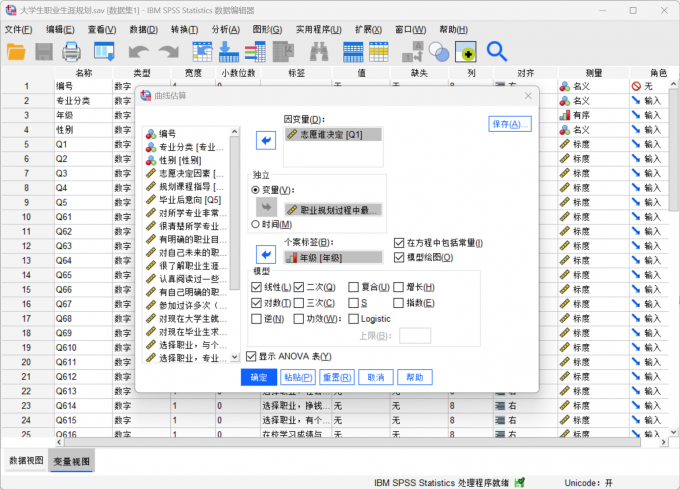Image resolution: width=680 pixels, height=490 pixels.
Task: Click the magnifier search icon
Action: coord(497,52)
